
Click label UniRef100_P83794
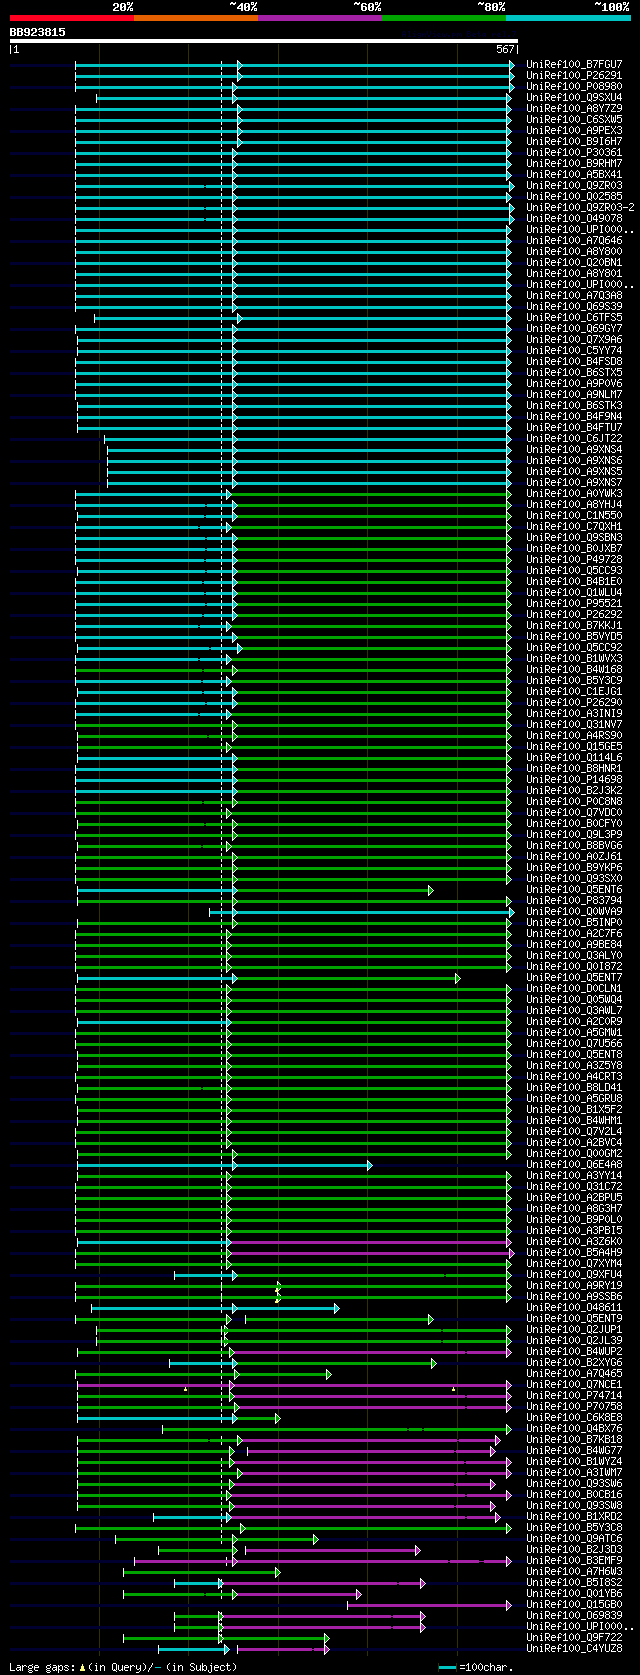point(574,900)
